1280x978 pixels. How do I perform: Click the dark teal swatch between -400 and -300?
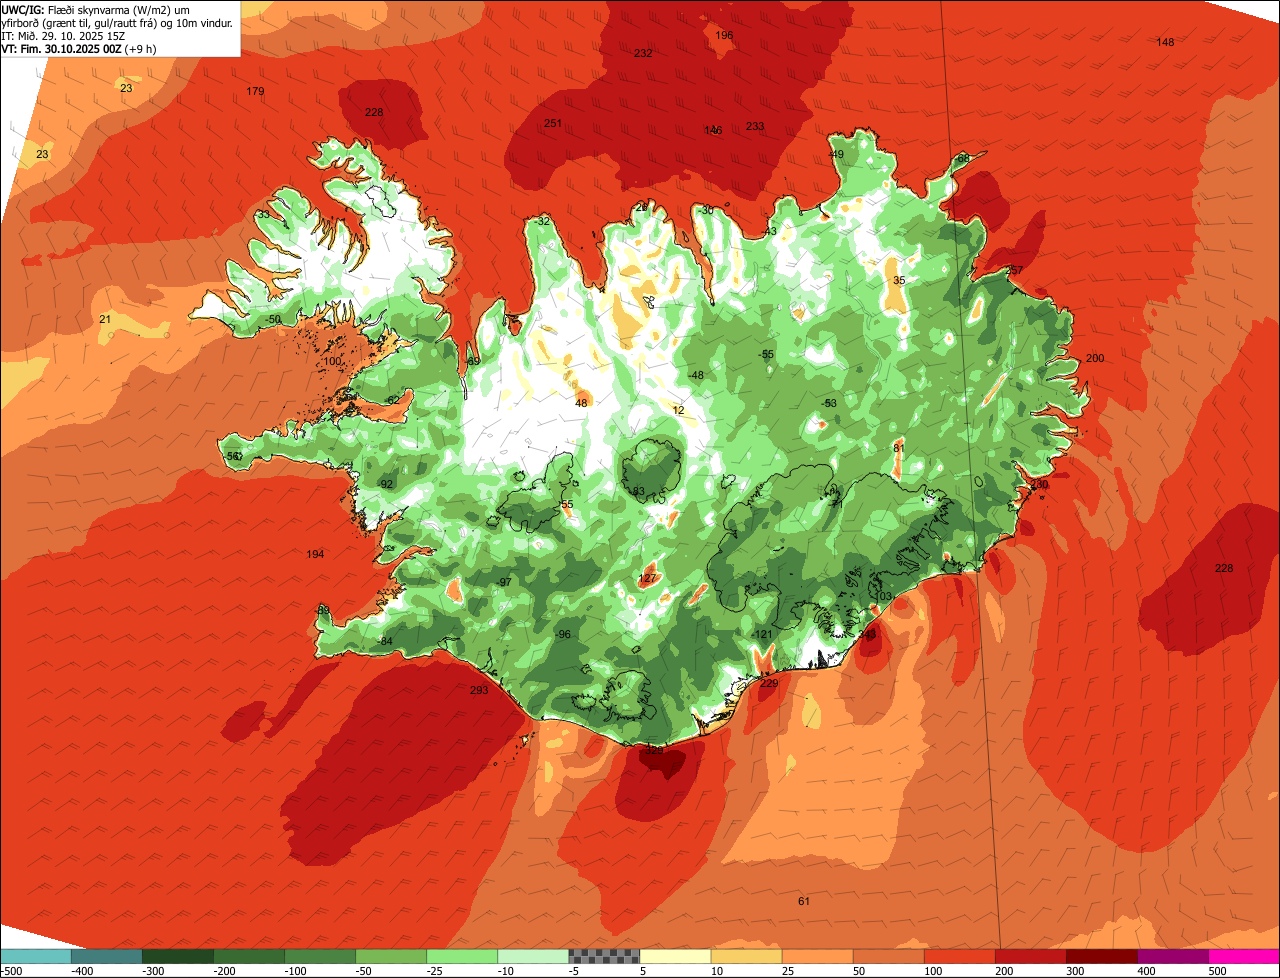[106, 955]
